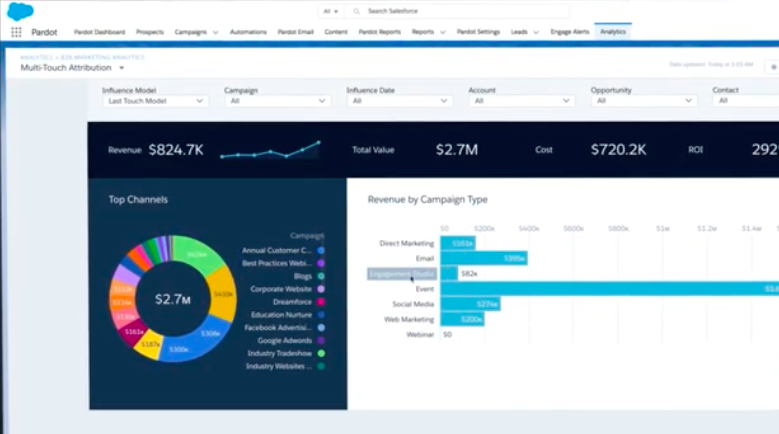This screenshot has width=779, height=434.
Task: Select the Analytics tab
Action: 613,31
